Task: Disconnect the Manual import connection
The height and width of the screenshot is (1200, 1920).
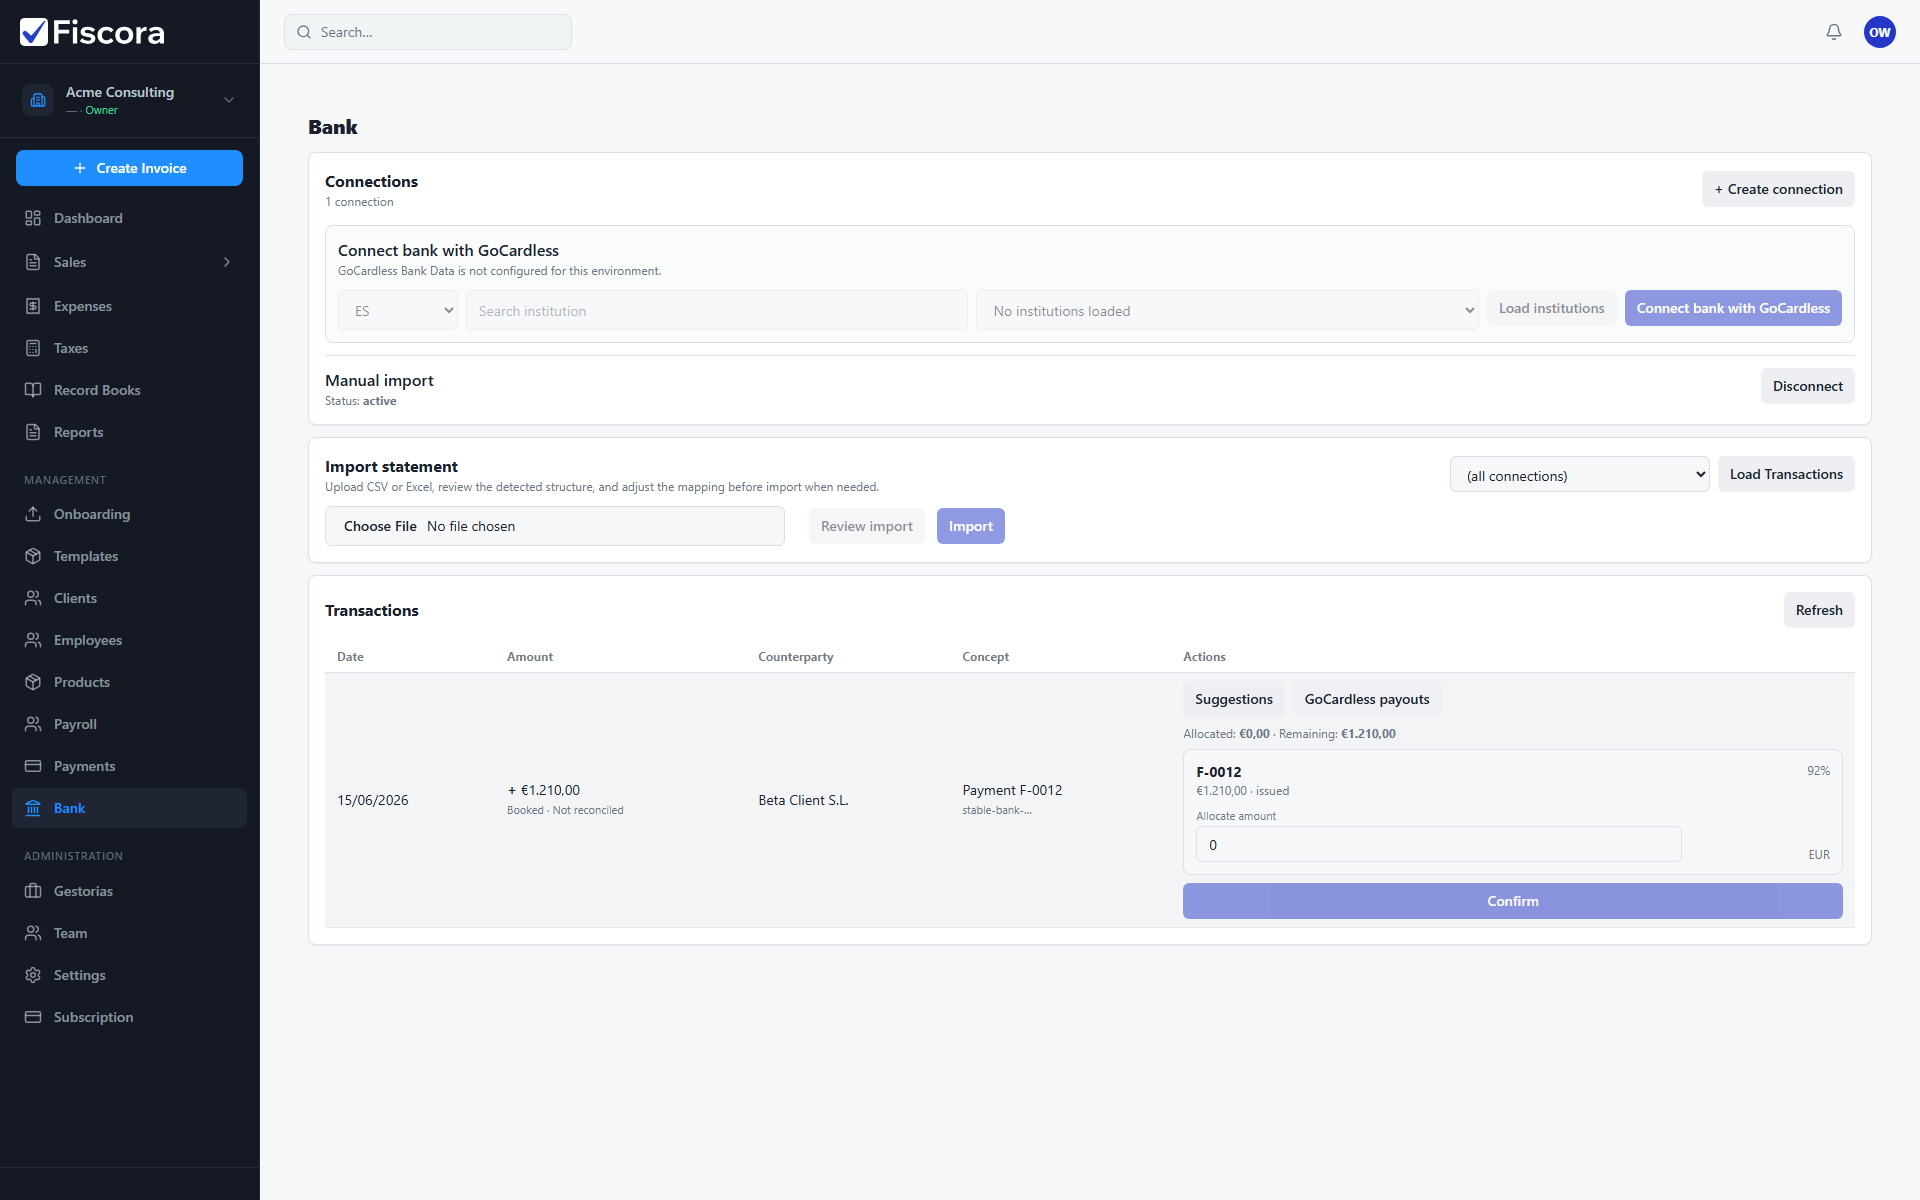Action: [x=1807, y=386]
